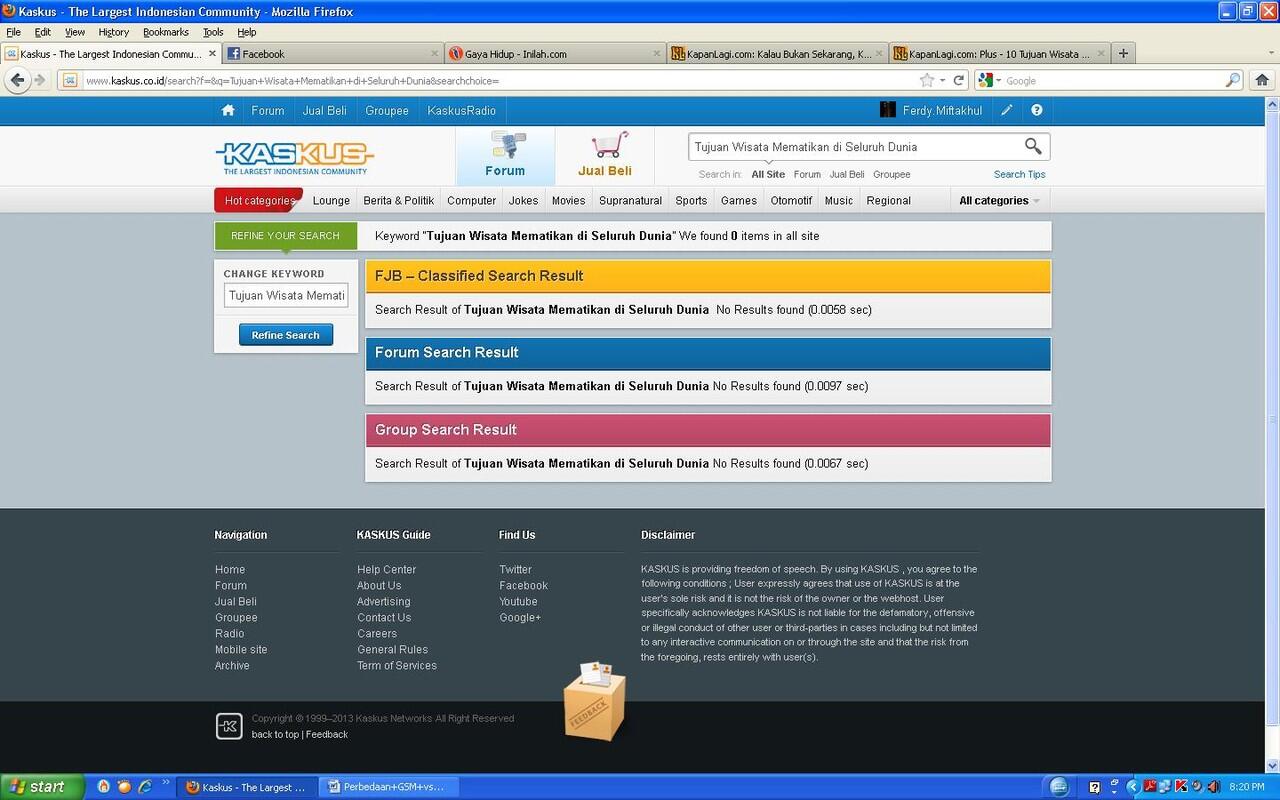Open the Otomotif category

point(791,201)
